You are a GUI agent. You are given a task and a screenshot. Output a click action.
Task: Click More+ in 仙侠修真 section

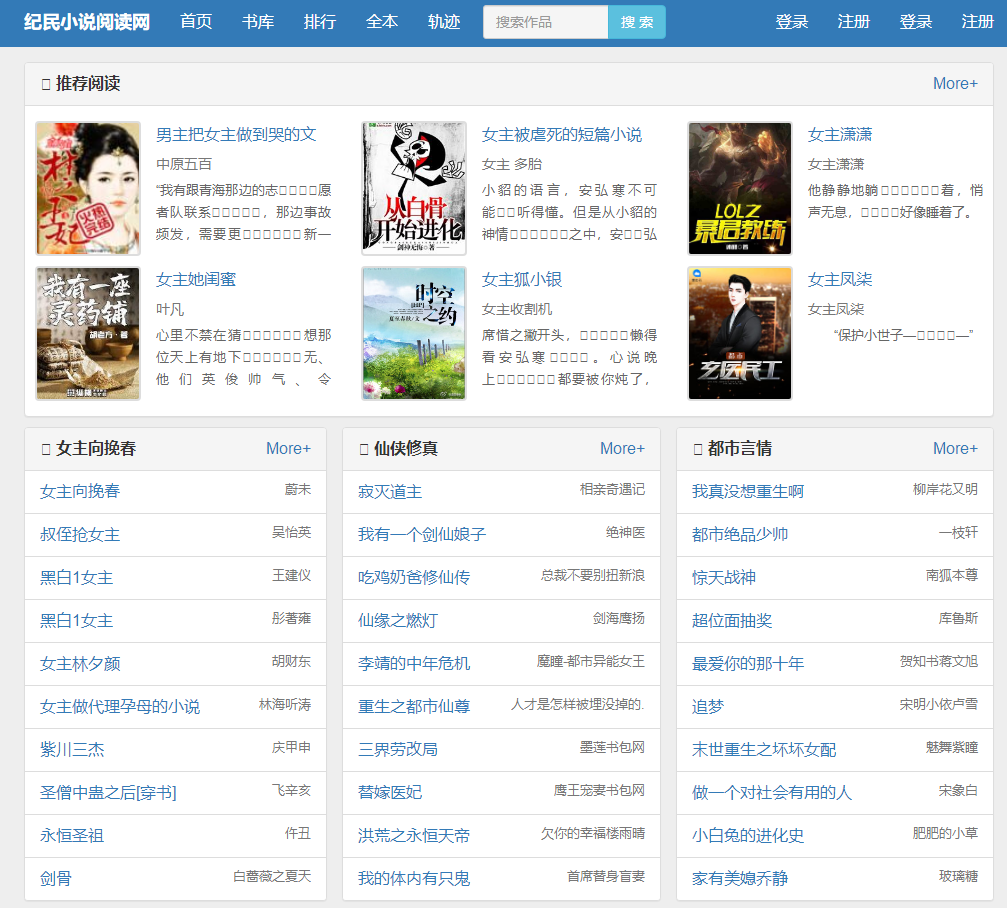tap(622, 448)
